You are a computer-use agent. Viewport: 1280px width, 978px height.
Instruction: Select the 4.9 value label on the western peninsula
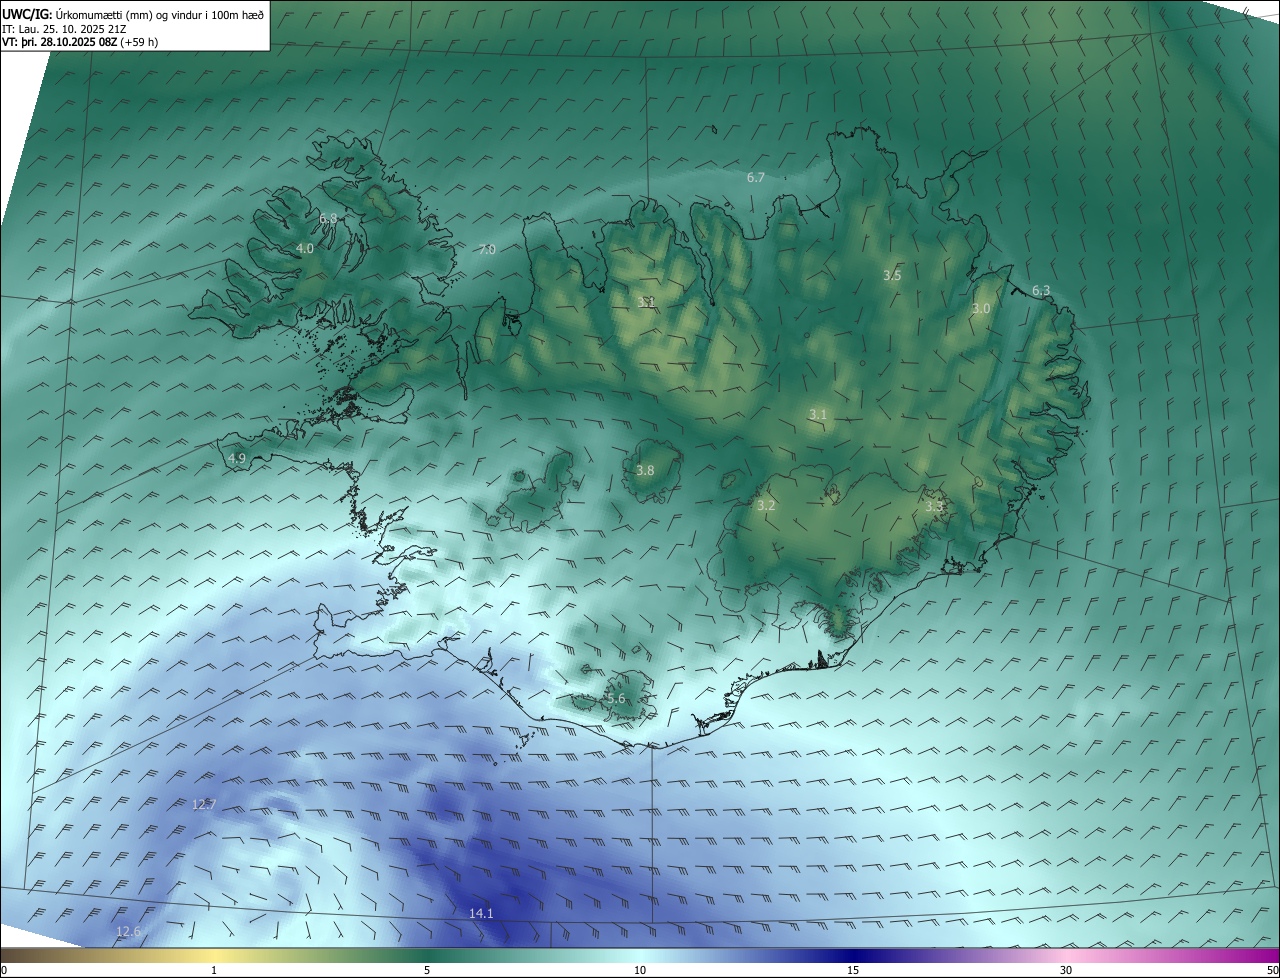pyautogui.click(x=237, y=458)
